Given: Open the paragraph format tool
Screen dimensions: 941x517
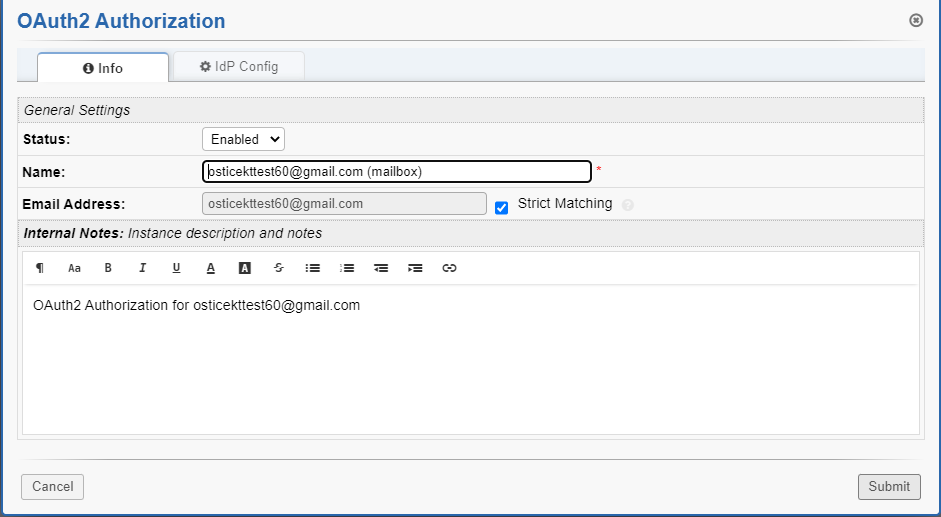Looking at the screenshot, I should [x=40, y=268].
